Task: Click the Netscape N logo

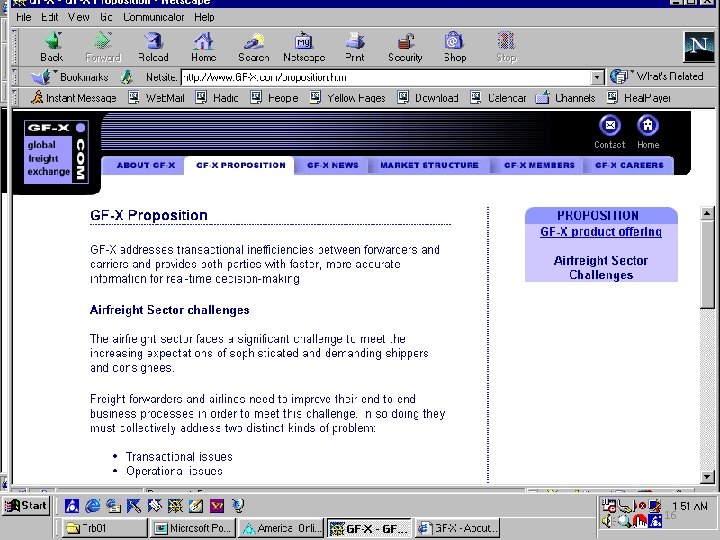Action: 699,46
